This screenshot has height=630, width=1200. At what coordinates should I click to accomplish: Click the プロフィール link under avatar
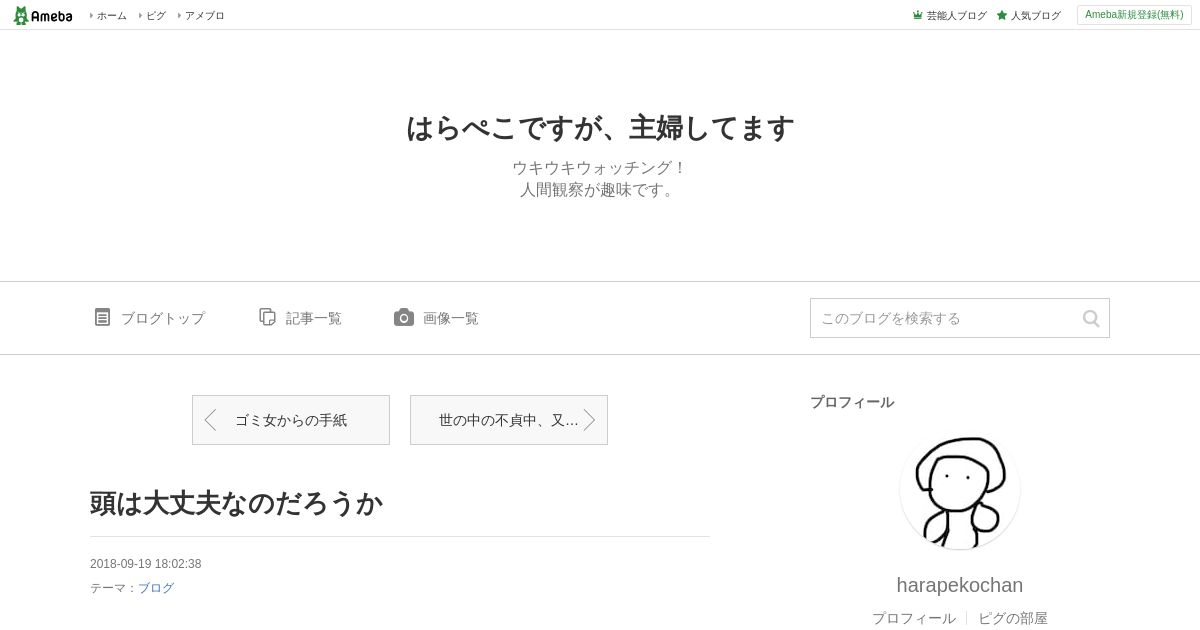pyautogui.click(x=914, y=618)
